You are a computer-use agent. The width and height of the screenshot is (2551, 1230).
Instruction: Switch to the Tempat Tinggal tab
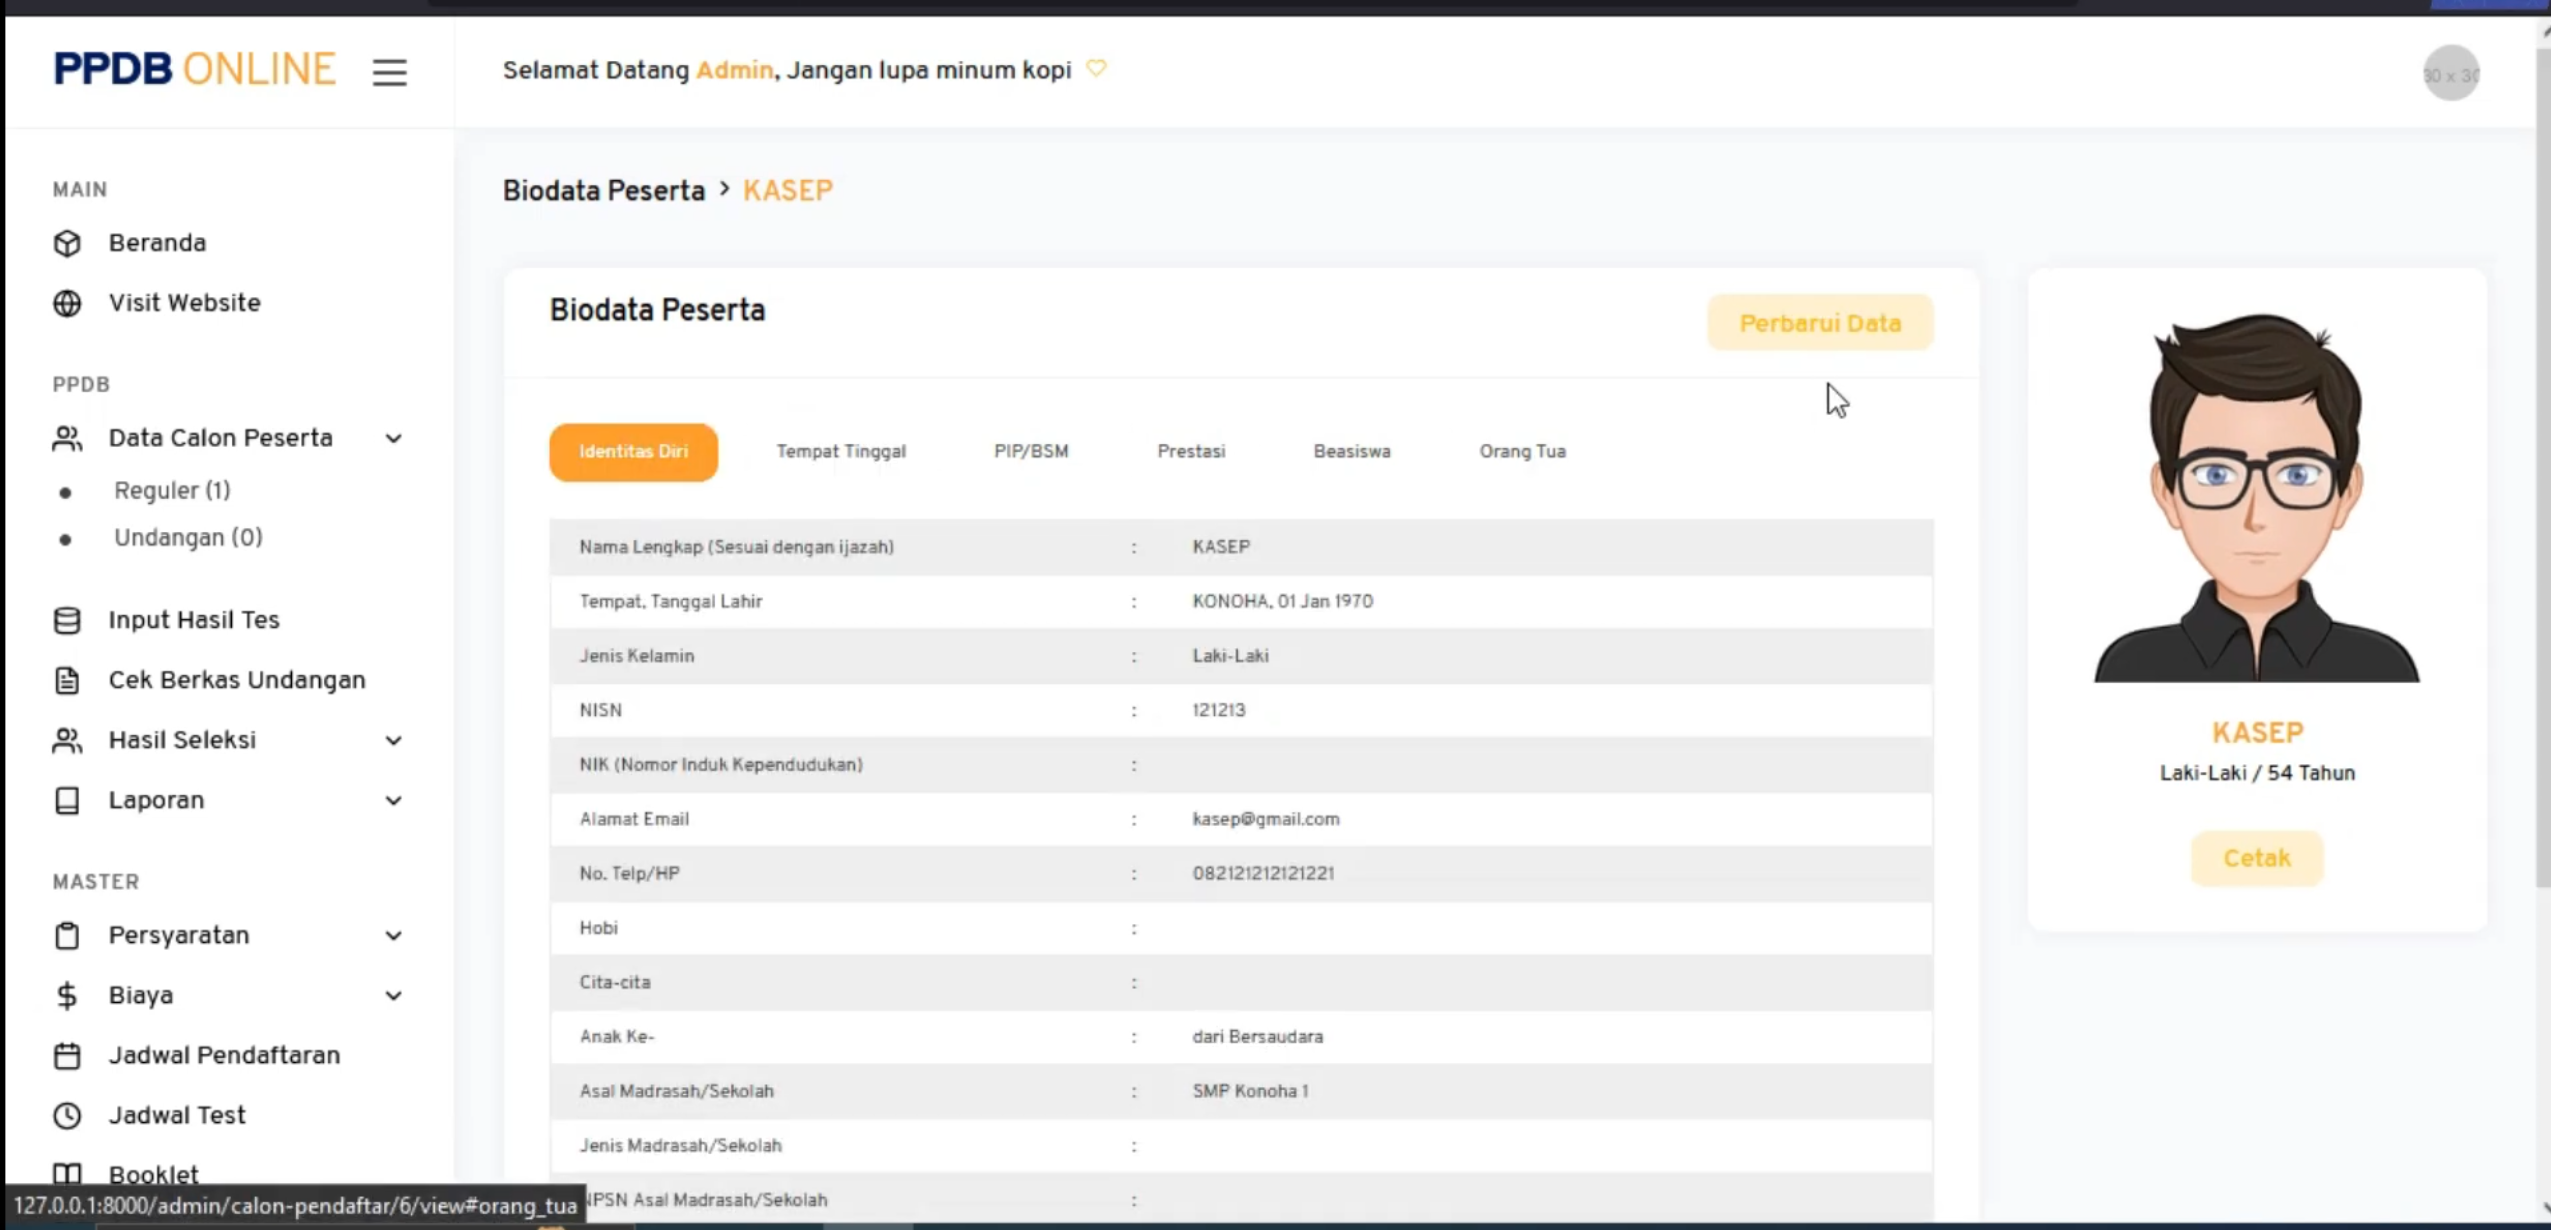841,452
